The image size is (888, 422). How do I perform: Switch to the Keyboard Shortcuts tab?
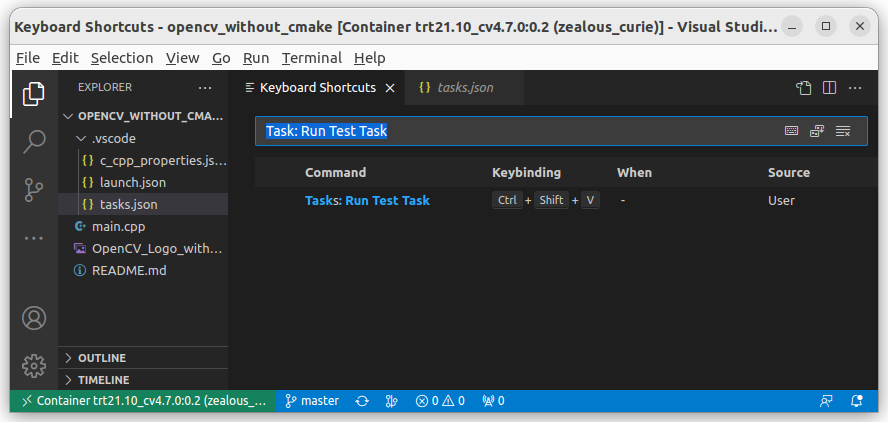(317, 88)
